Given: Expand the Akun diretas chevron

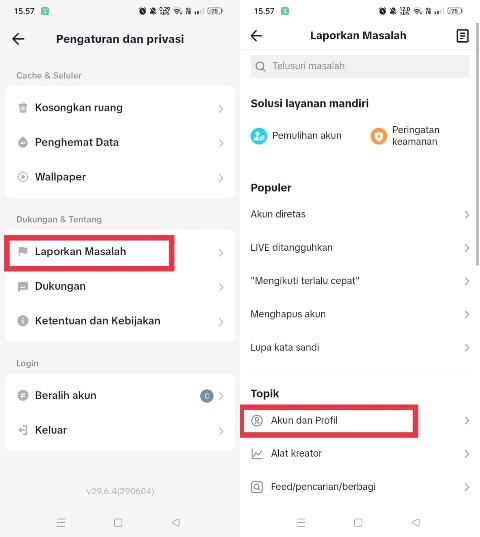Looking at the screenshot, I should (x=467, y=214).
